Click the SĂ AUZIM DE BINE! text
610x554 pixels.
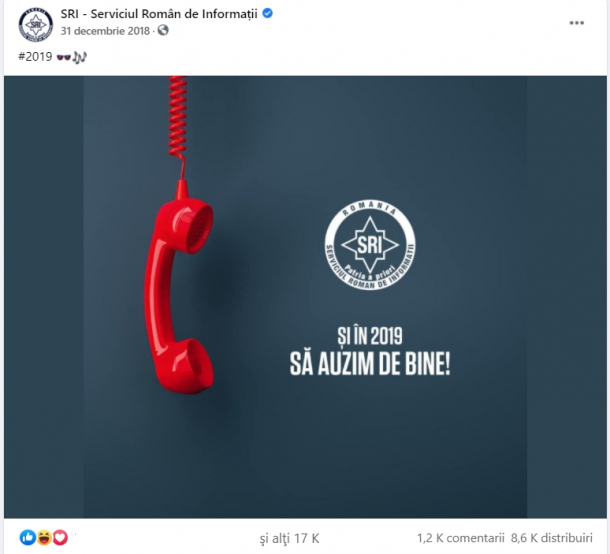click(x=370, y=364)
